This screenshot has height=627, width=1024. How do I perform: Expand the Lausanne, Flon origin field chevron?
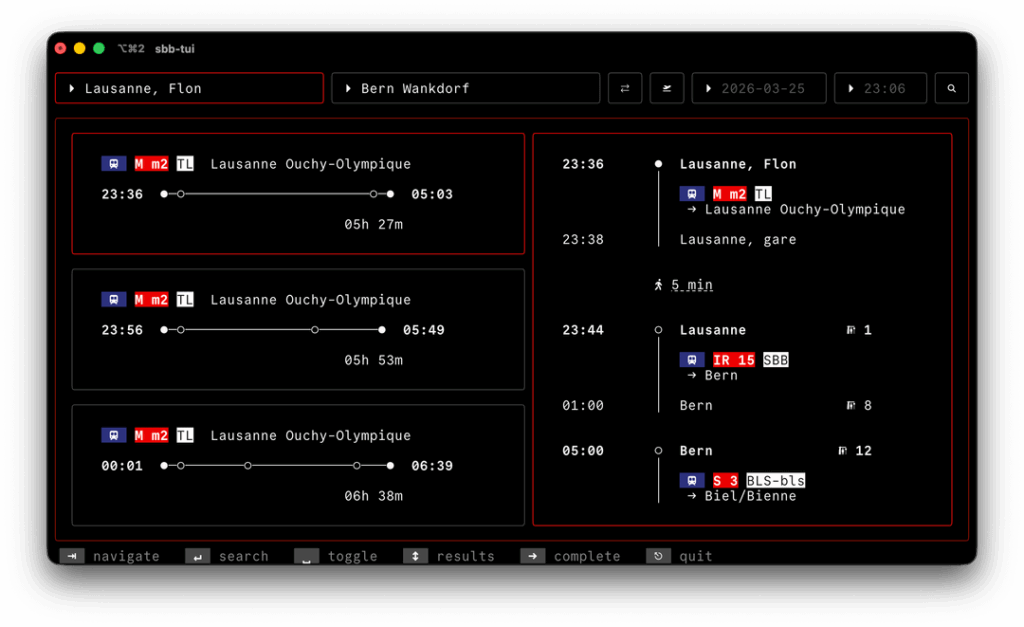point(74,87)
